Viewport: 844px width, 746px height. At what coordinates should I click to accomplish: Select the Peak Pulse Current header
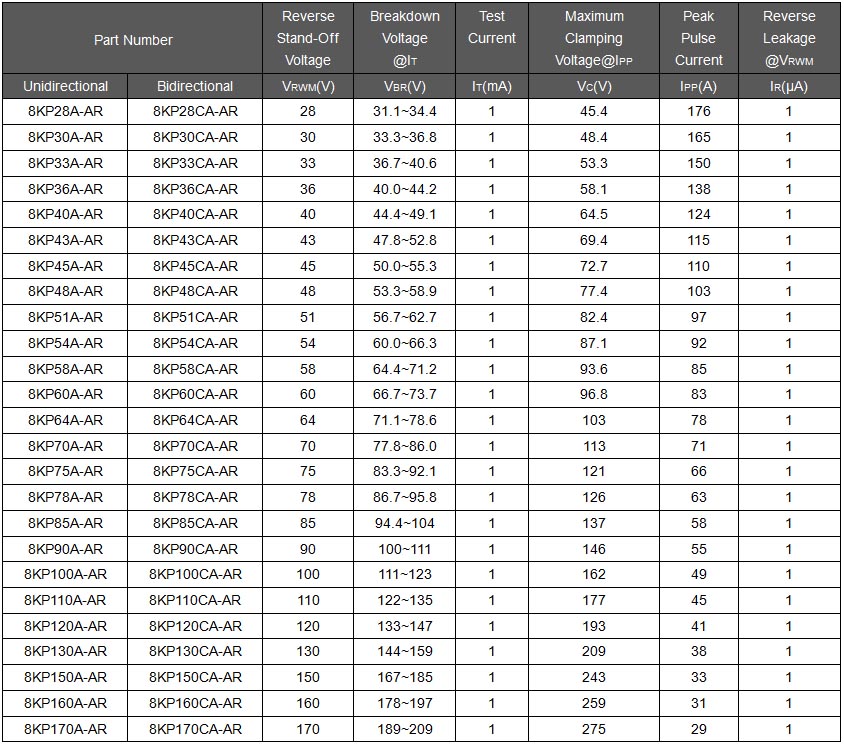(x=698, y=38)
